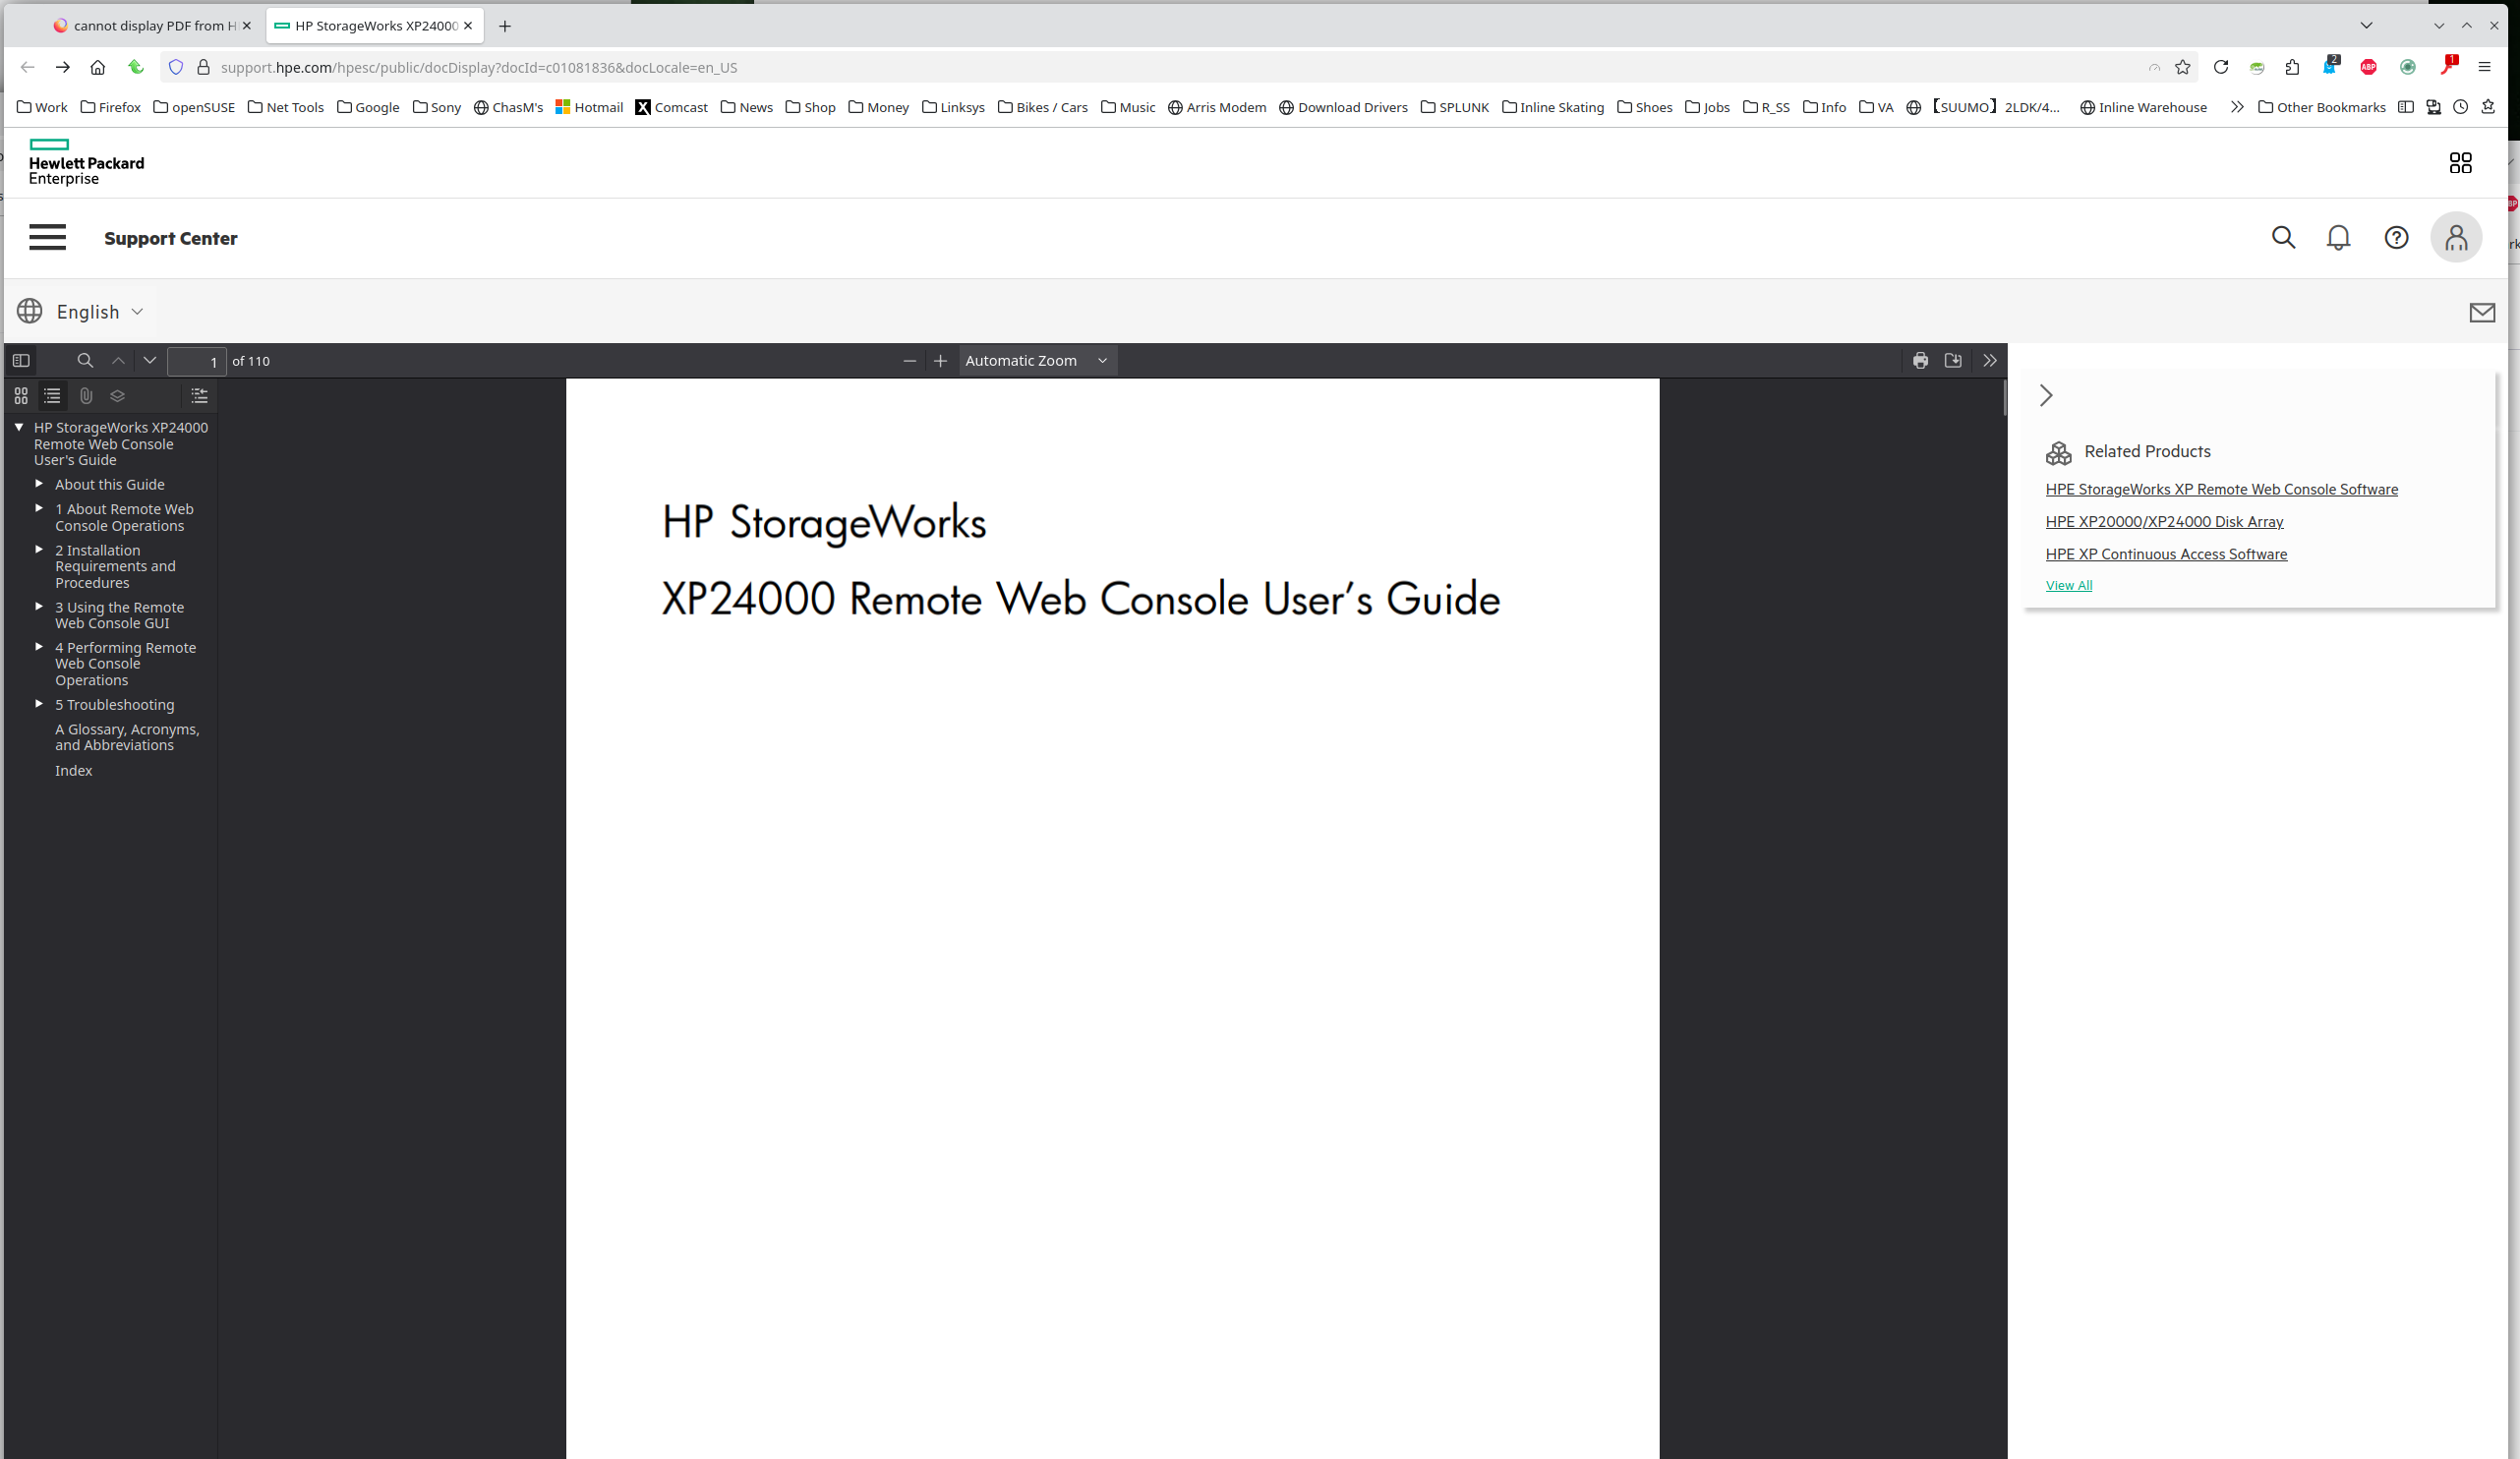This screenshot has height=1459, width=2520.
Task: Reload the current page
Action: point(2220,67)
